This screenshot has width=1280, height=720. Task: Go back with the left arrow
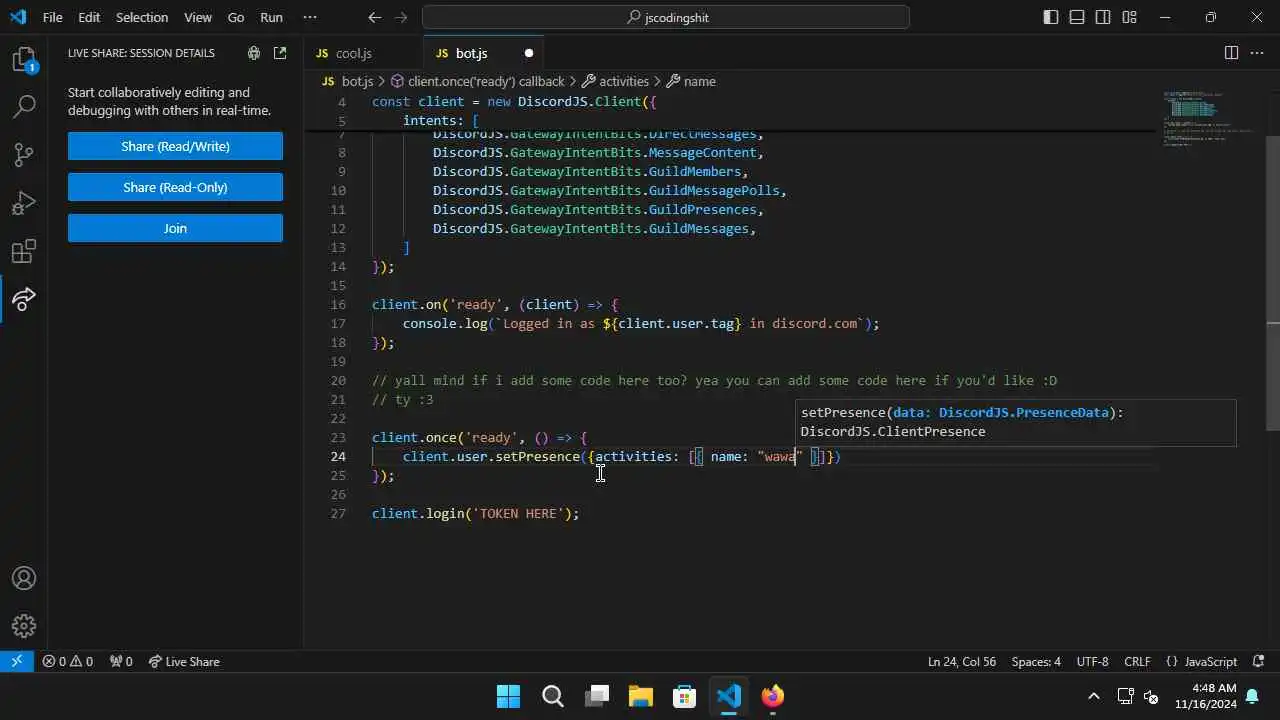(x=374, y=17)
